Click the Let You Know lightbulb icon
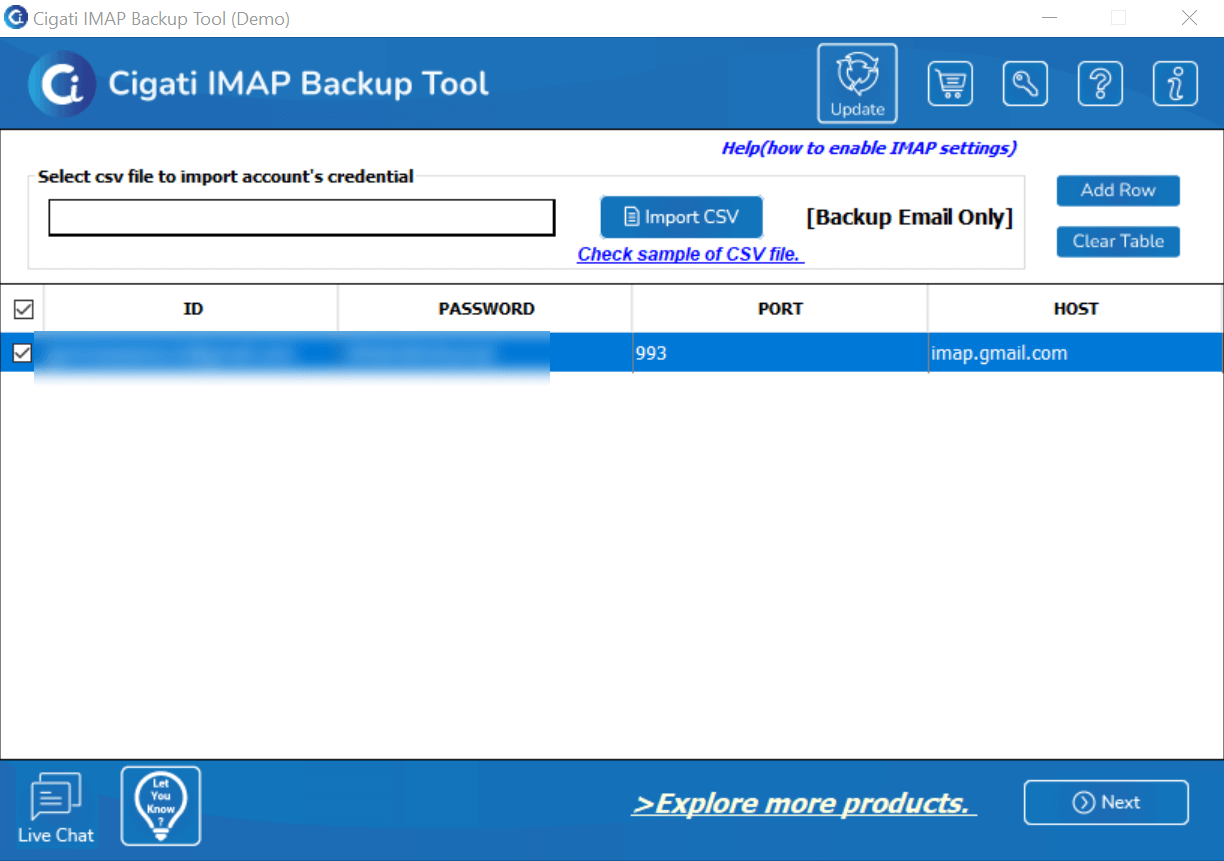The image size is (1224, 861). tap(161, 806)
